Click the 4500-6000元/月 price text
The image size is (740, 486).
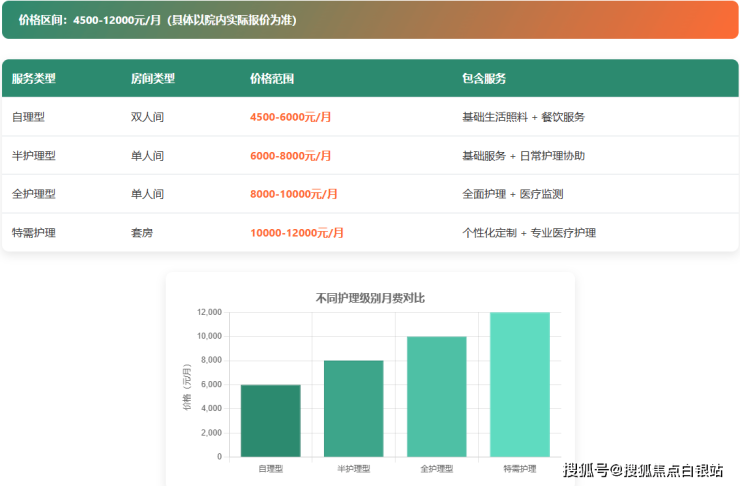tap(290, 117)
